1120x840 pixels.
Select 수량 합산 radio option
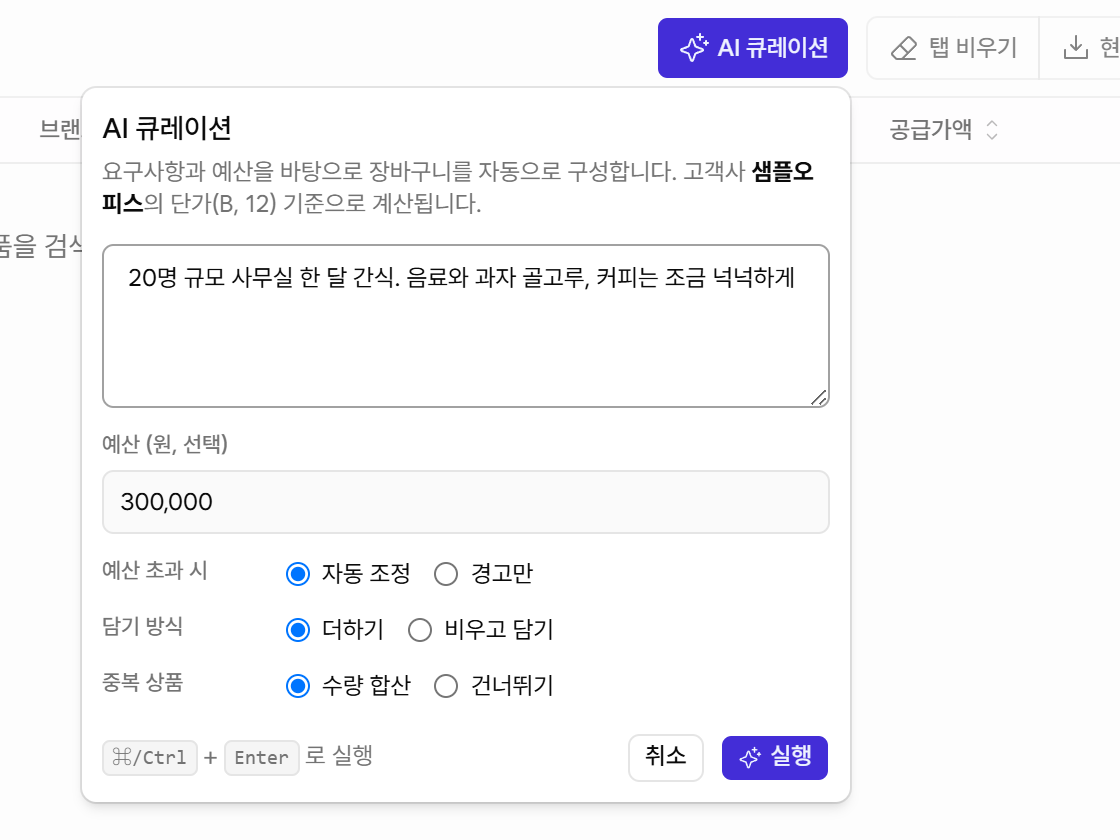pyautogui.click(x=298, y=686)
